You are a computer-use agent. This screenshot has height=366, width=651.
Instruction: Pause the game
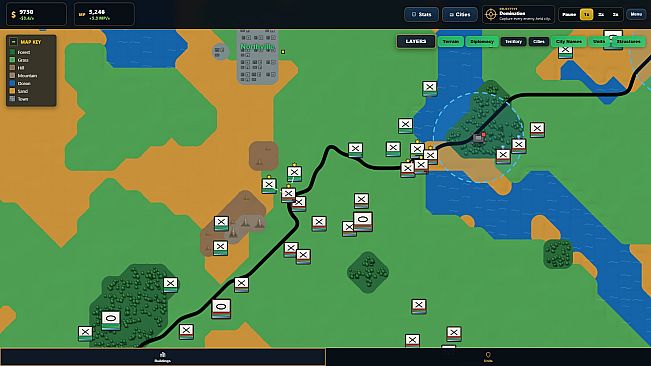(x=569, y=14)
